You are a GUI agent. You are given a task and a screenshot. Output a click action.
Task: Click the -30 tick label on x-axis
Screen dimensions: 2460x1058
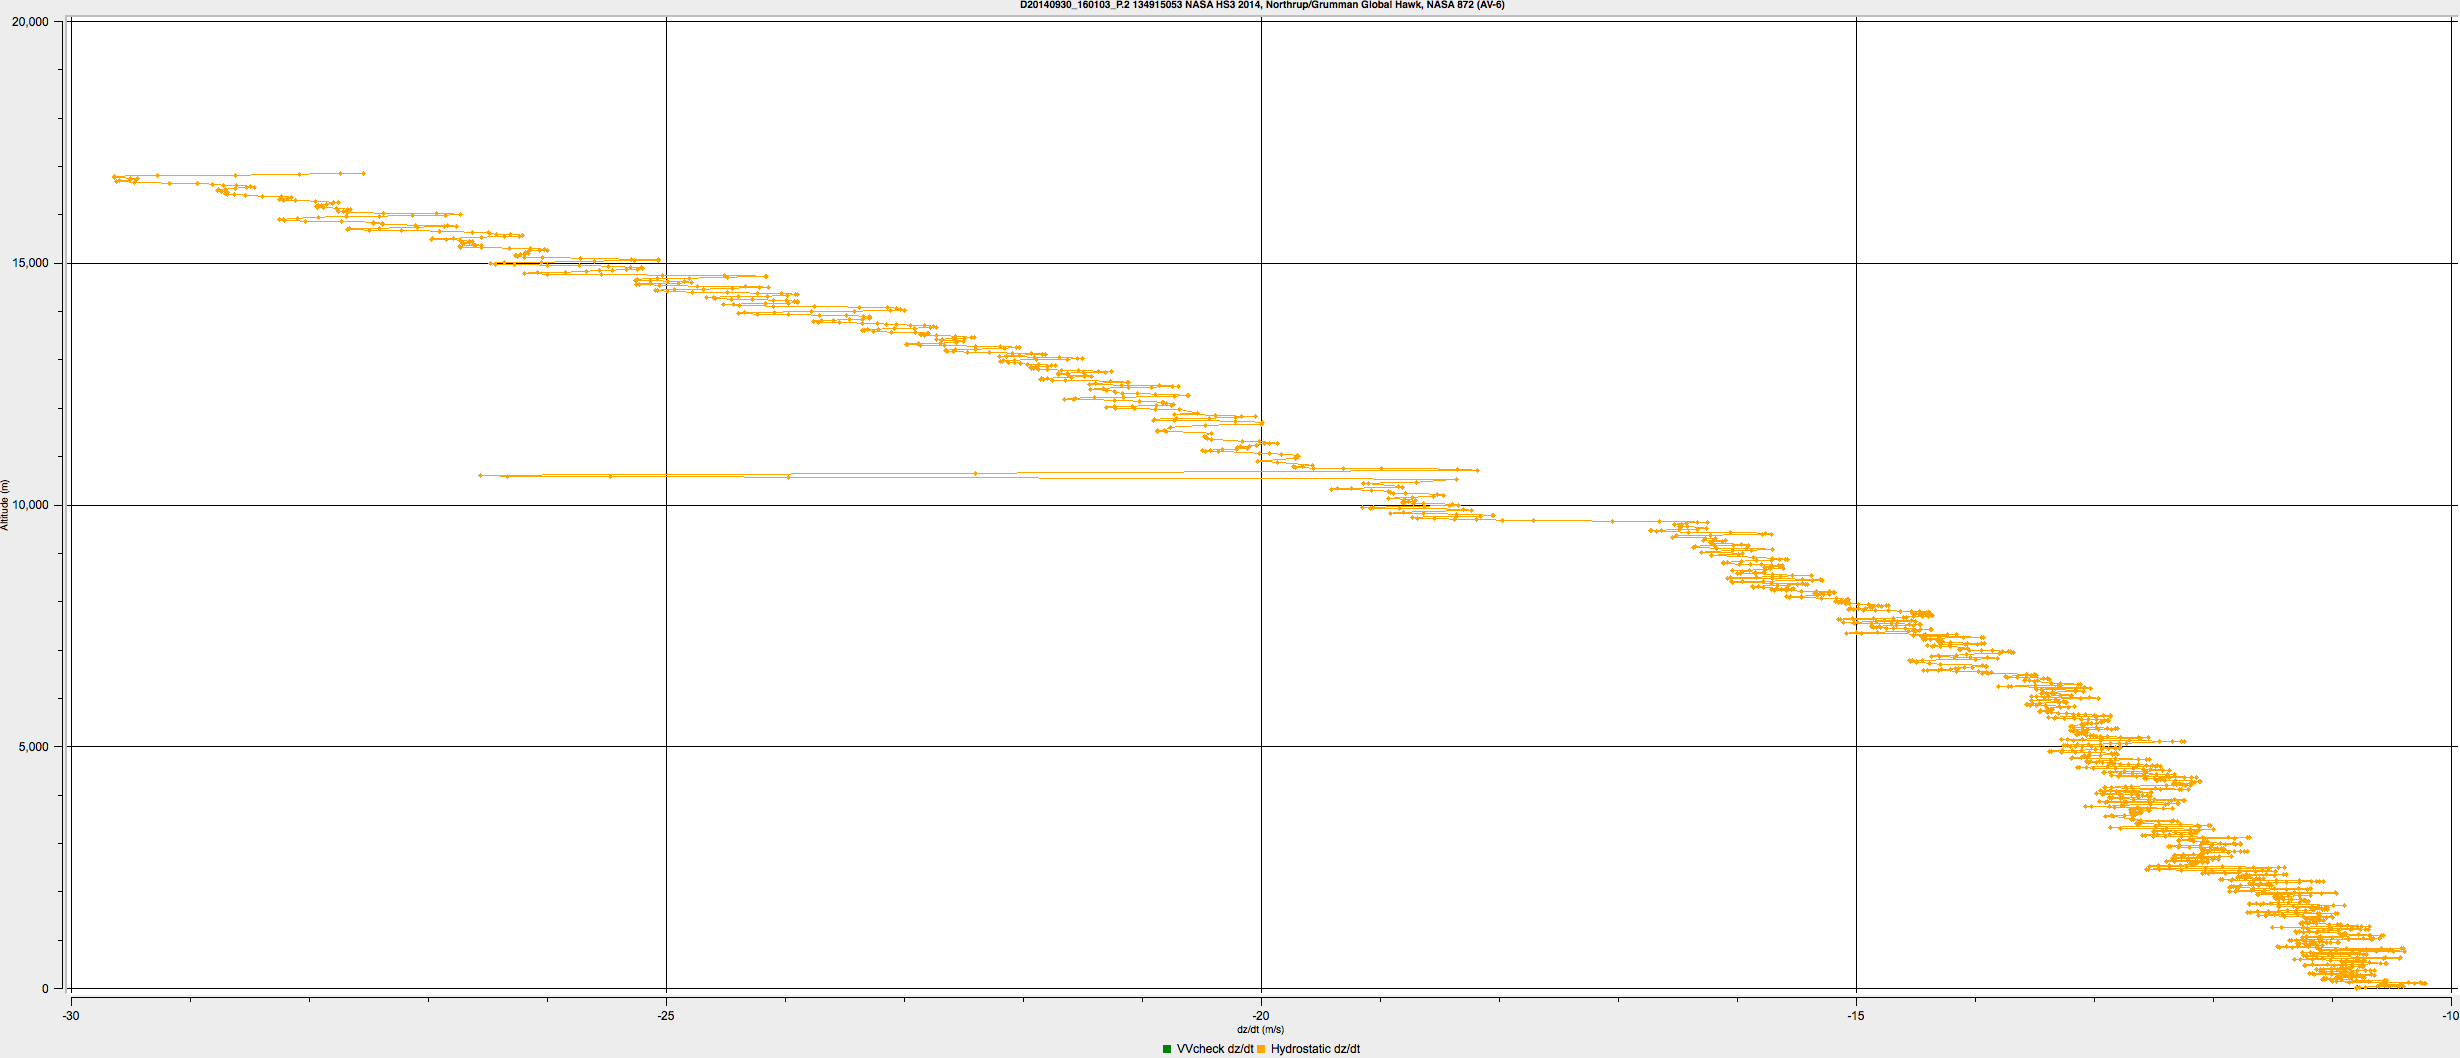click(x=71, y=1016)
